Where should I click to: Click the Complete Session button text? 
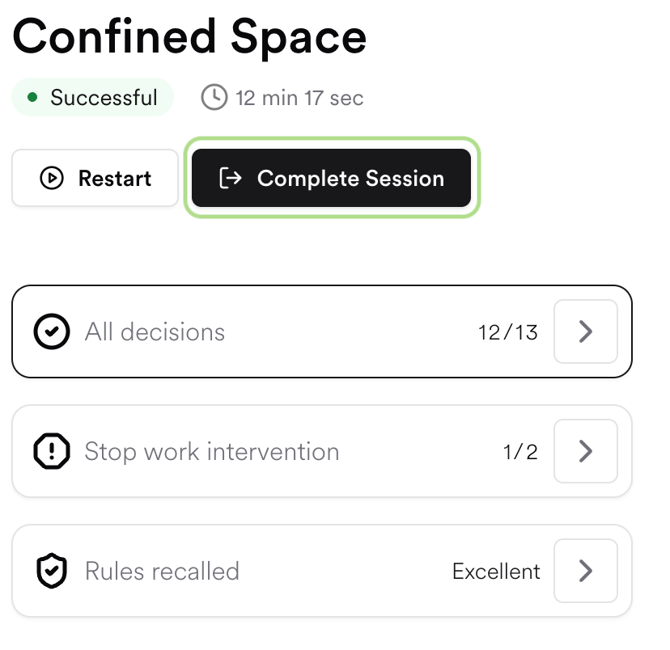[350, 179]
